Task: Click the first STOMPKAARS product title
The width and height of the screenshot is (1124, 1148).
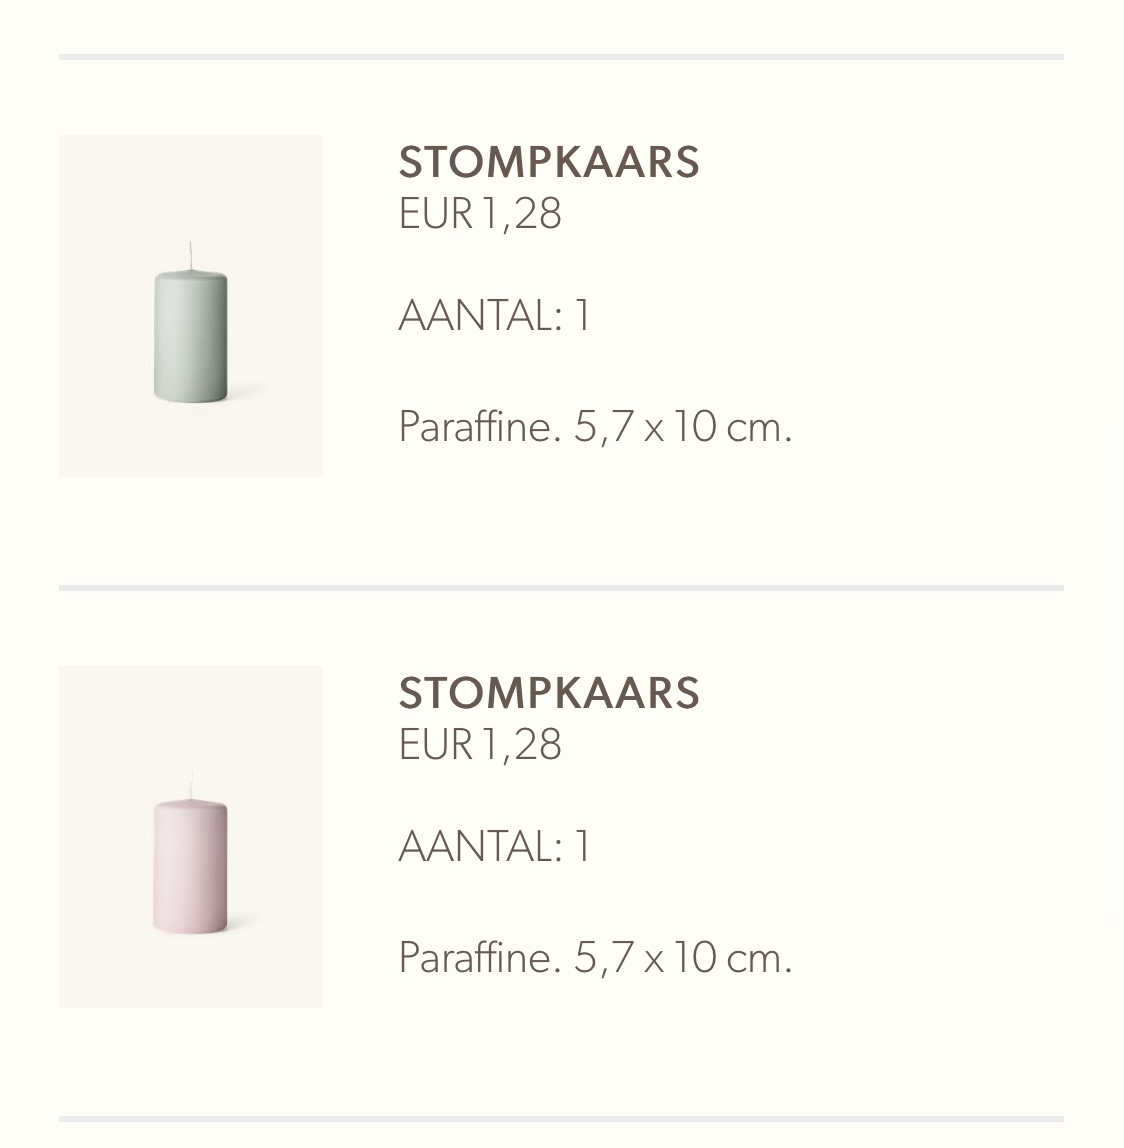Action: point(549,162)
